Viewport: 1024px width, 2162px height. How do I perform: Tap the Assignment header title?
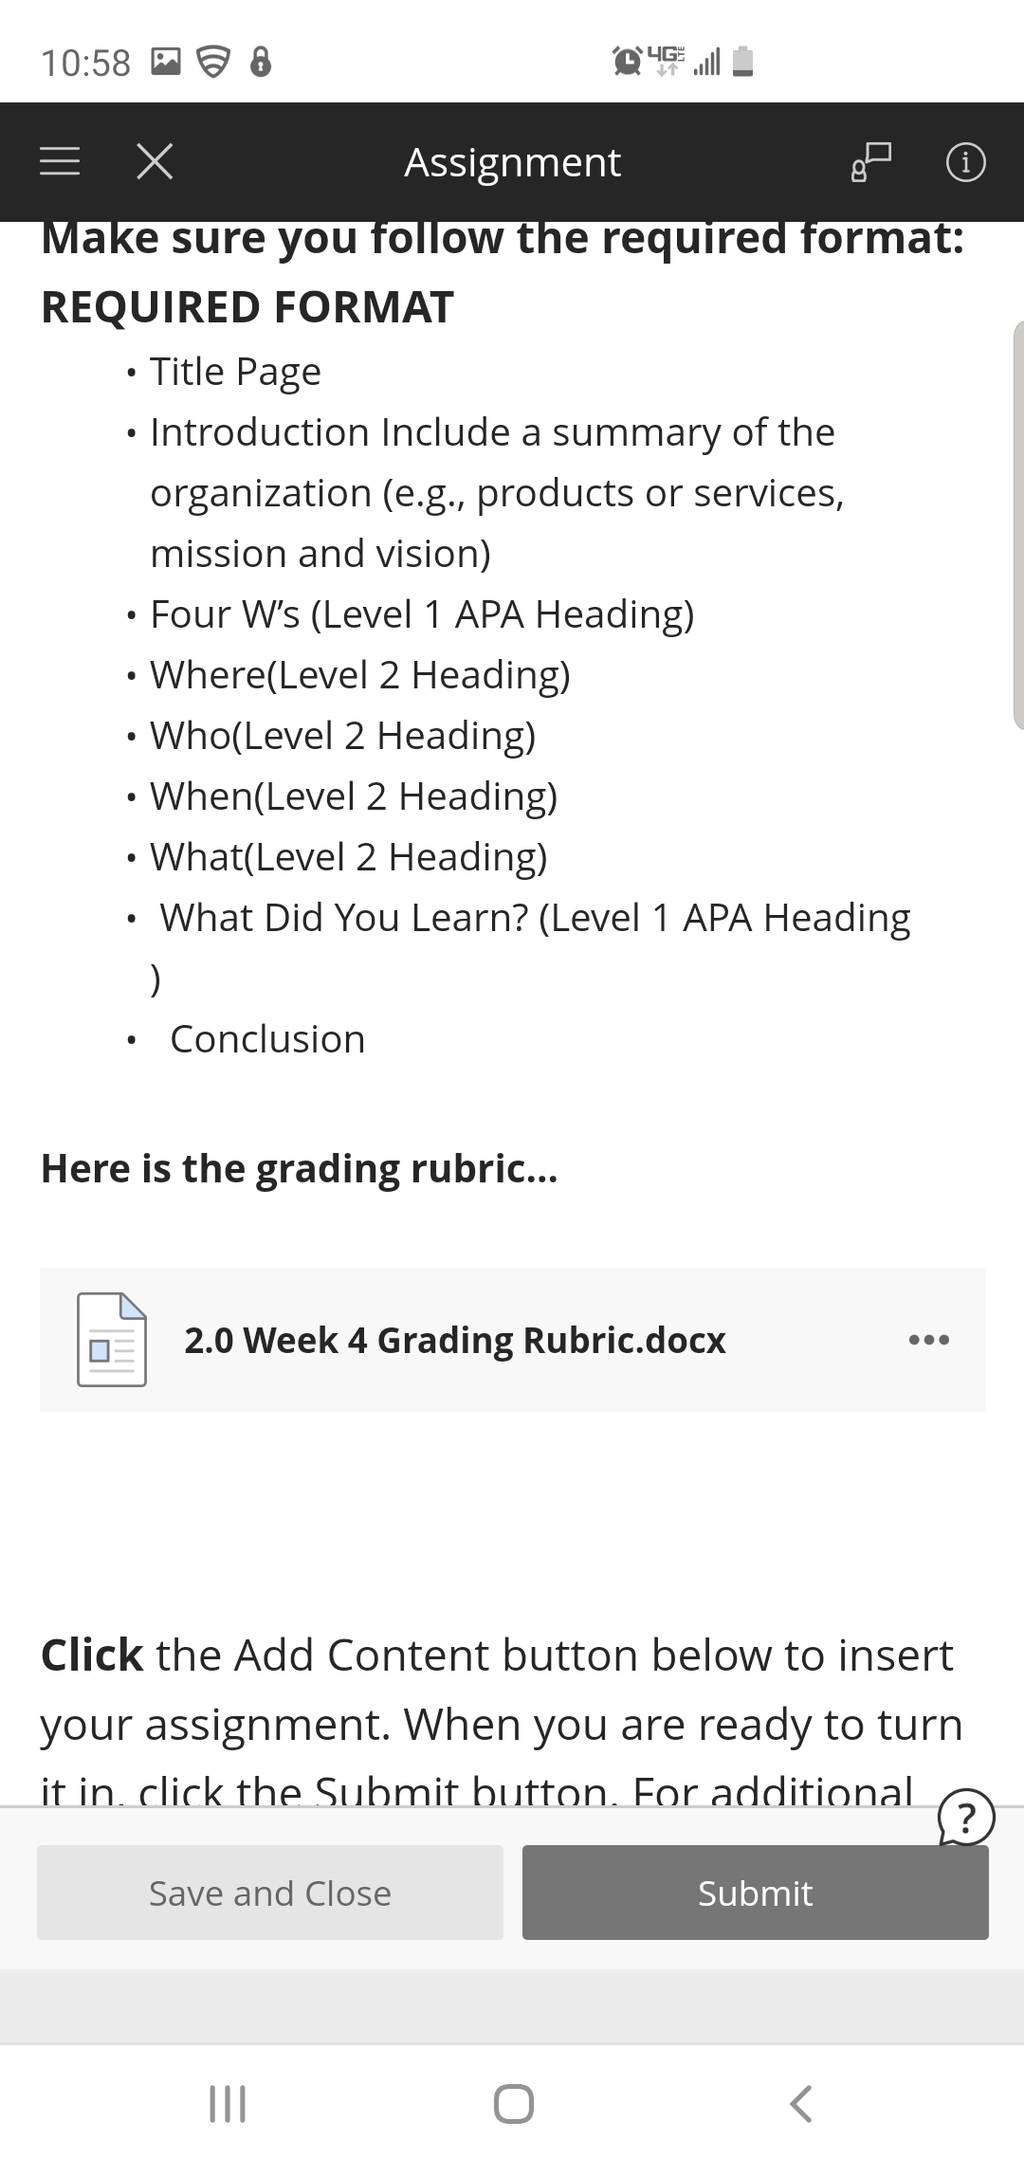(x=512, y=162)
